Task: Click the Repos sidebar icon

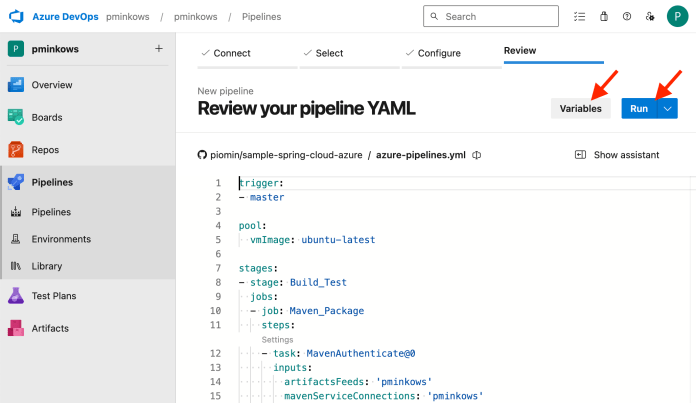Action: [16, 150]
